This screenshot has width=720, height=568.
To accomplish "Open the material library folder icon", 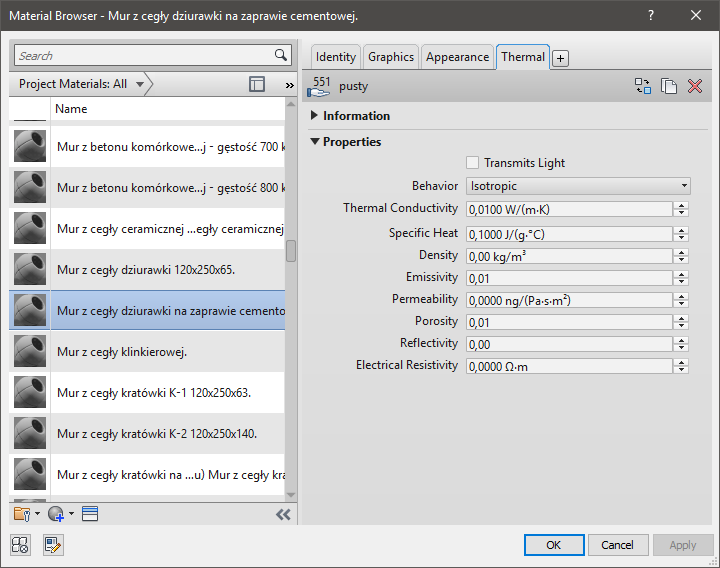I will [22, 514].
